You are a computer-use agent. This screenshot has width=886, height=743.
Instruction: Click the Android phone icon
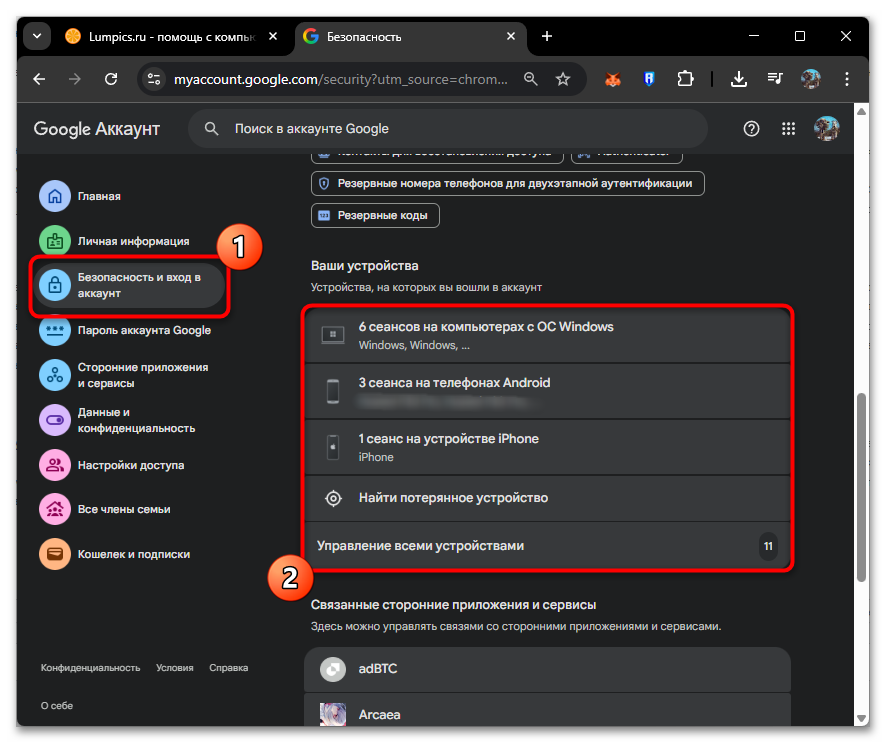tap(333, 391)
